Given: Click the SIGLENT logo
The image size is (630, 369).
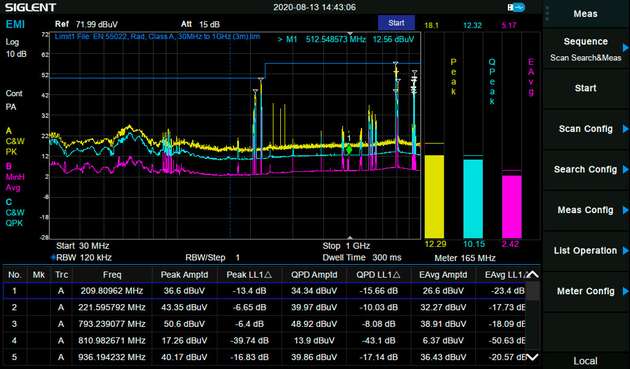Looking at the screenshot, I should (x=30, y=7).
